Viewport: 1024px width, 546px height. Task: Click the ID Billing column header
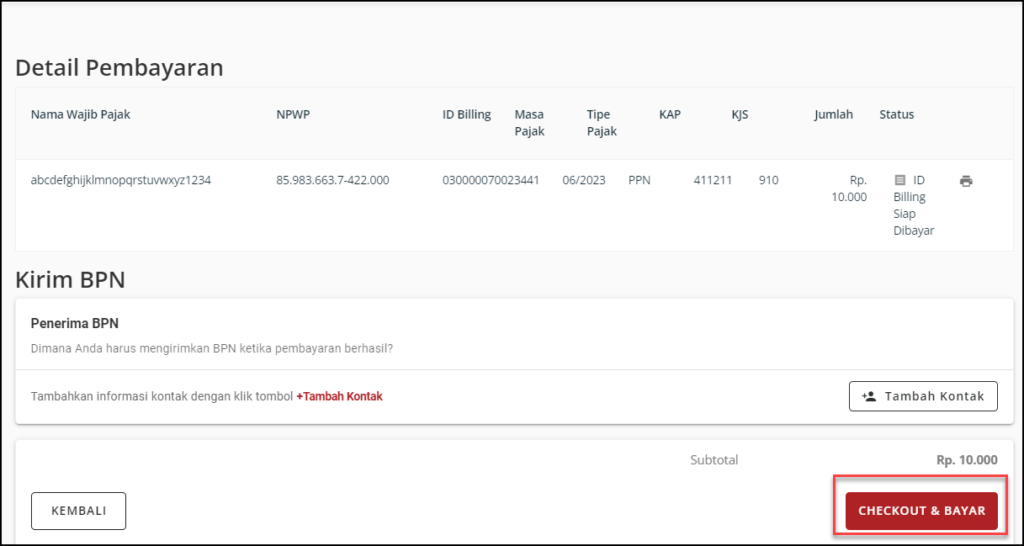pyautogui.click(x=466, y=115)
